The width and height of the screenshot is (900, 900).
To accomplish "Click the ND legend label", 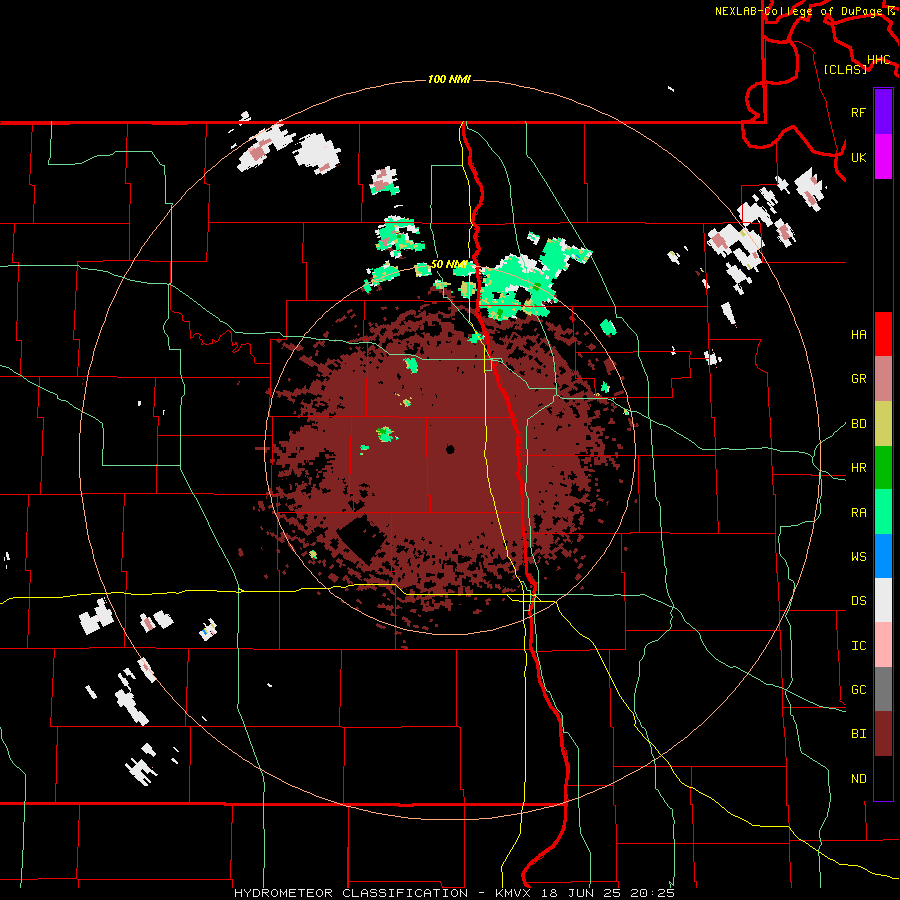I will [x=858, y=779].
